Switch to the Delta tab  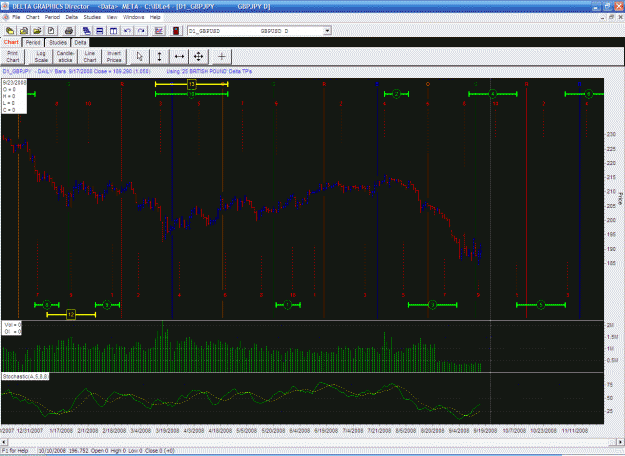point(80,43)
